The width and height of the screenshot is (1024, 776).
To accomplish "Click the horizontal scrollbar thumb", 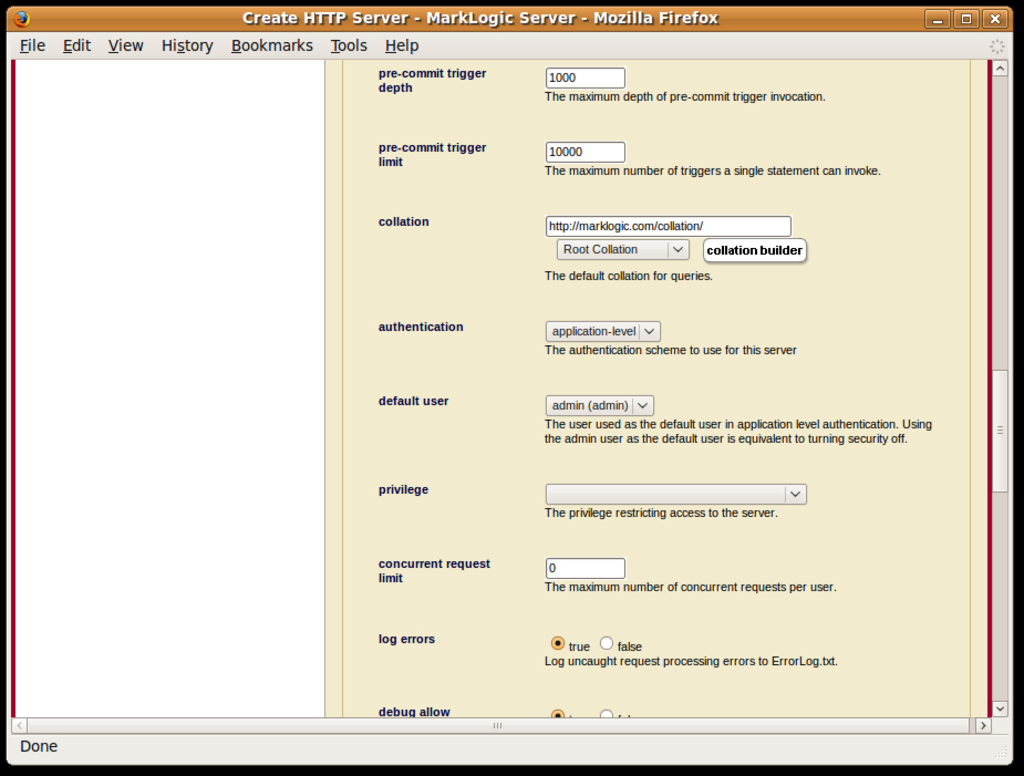I will tap(498, 726).
